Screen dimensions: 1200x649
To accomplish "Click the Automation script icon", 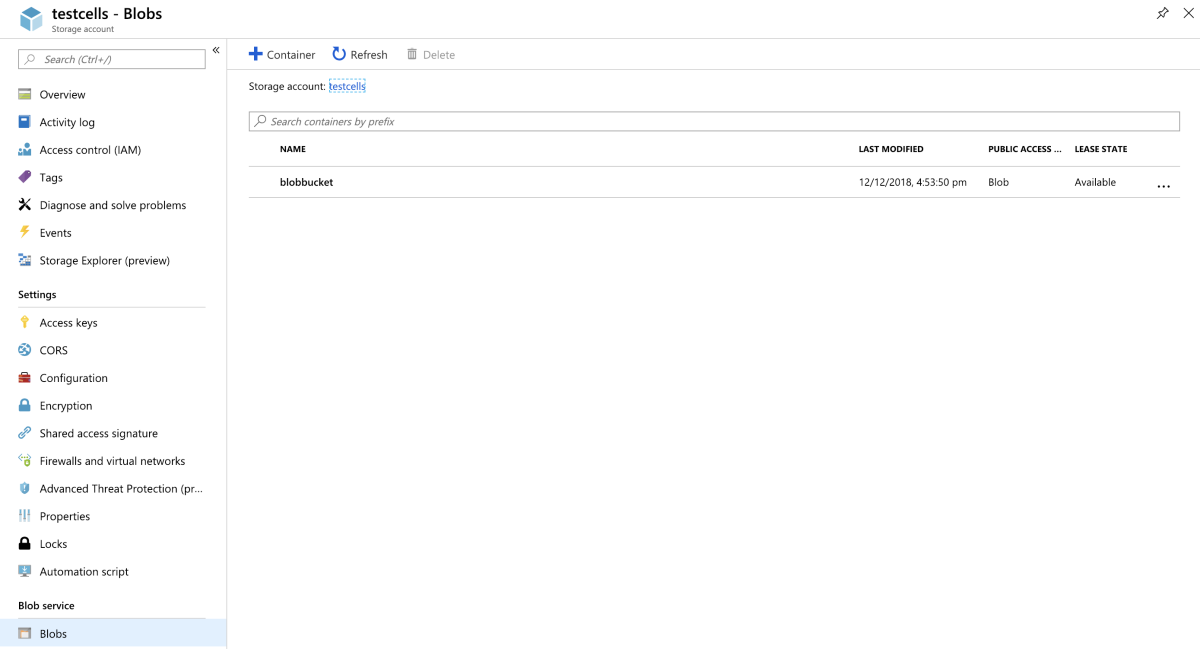I will 25,571.
